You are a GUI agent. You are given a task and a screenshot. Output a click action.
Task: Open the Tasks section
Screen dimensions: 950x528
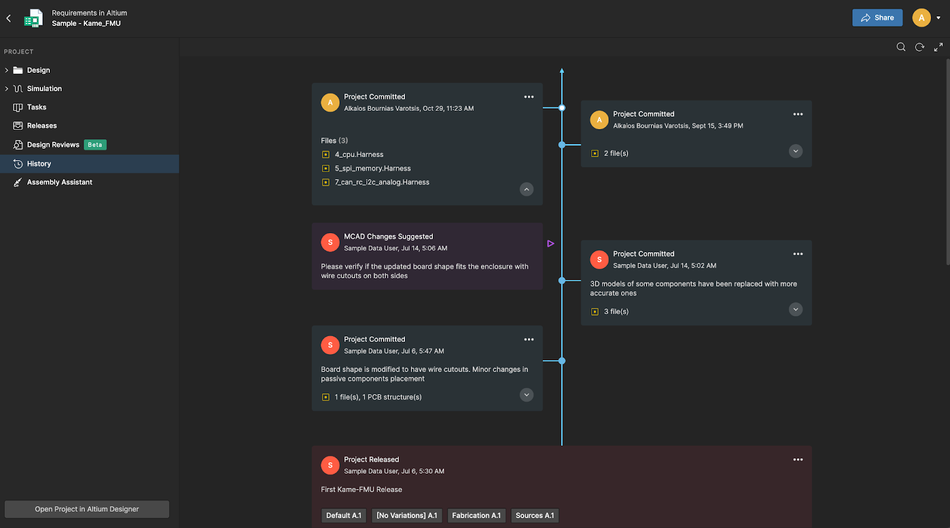tap(36, 107)
